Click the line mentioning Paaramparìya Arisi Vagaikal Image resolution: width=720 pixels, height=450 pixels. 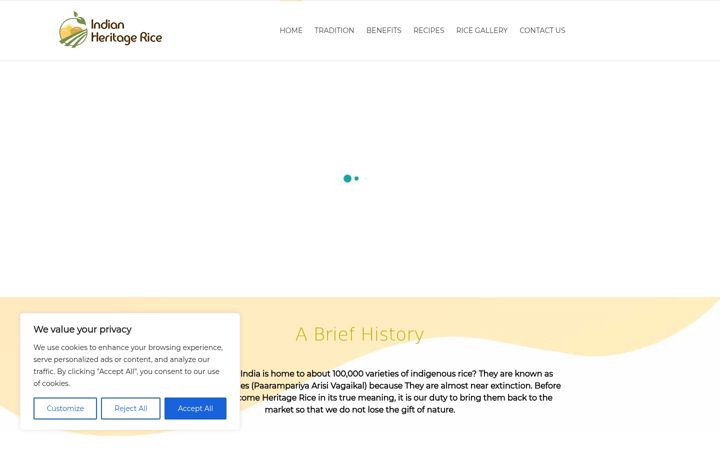(x=400, y=386)
